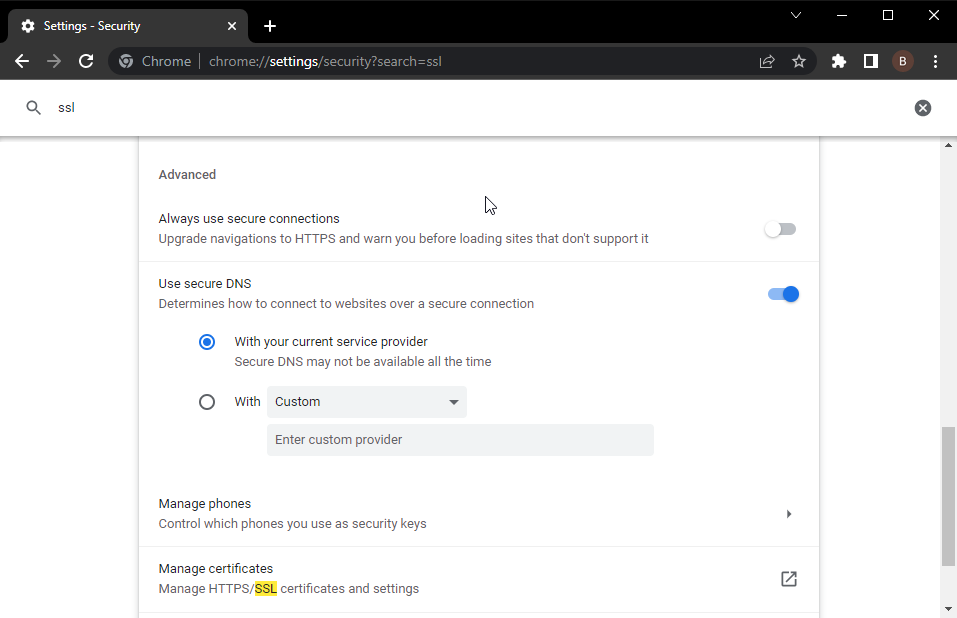Click the Manage certificates label
The image size is (957, 618).
tap(216, 569)
